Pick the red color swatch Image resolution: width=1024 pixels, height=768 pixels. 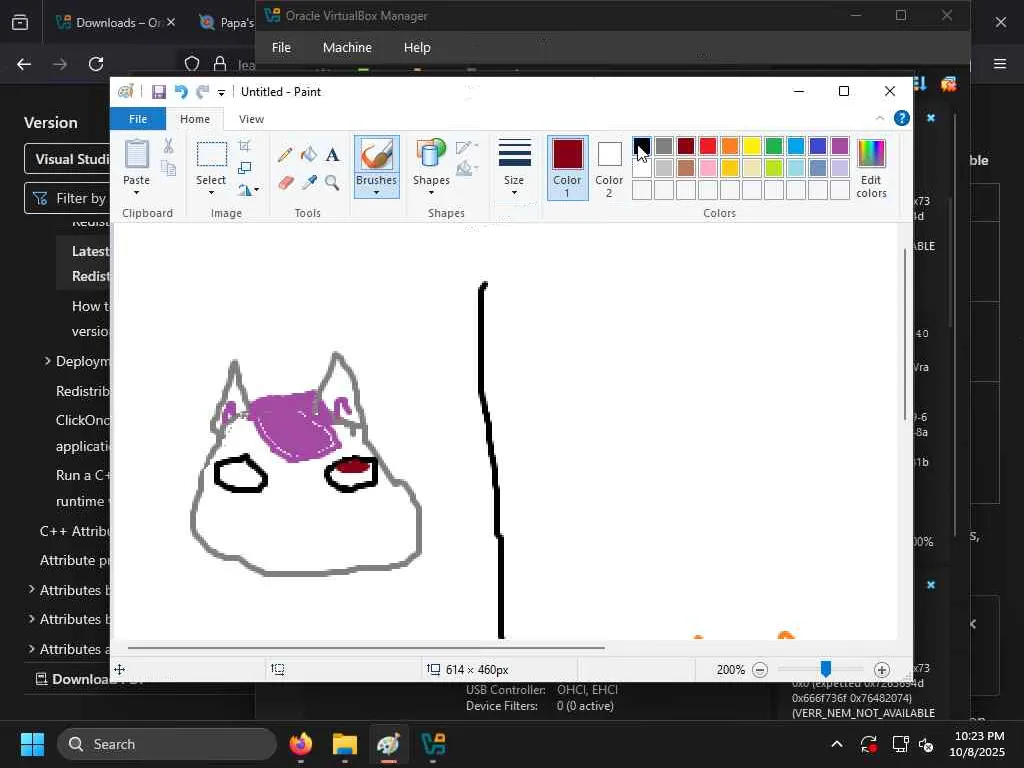(707, 146)
